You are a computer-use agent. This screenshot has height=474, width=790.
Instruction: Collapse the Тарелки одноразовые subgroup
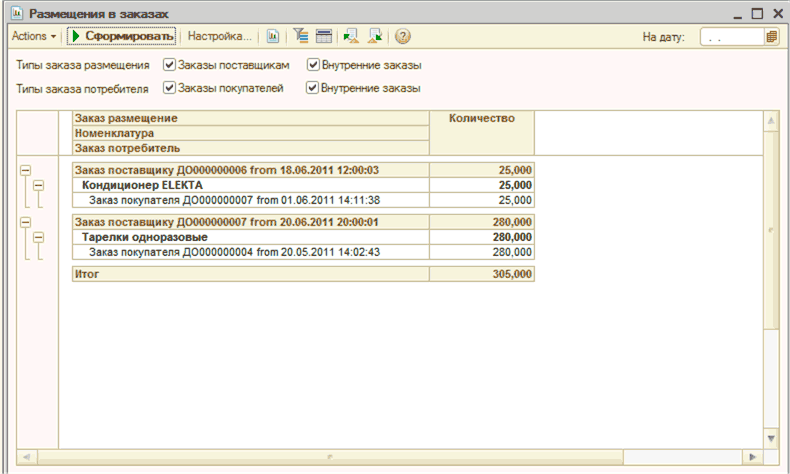pyautogui.click(x=39, y=237)
